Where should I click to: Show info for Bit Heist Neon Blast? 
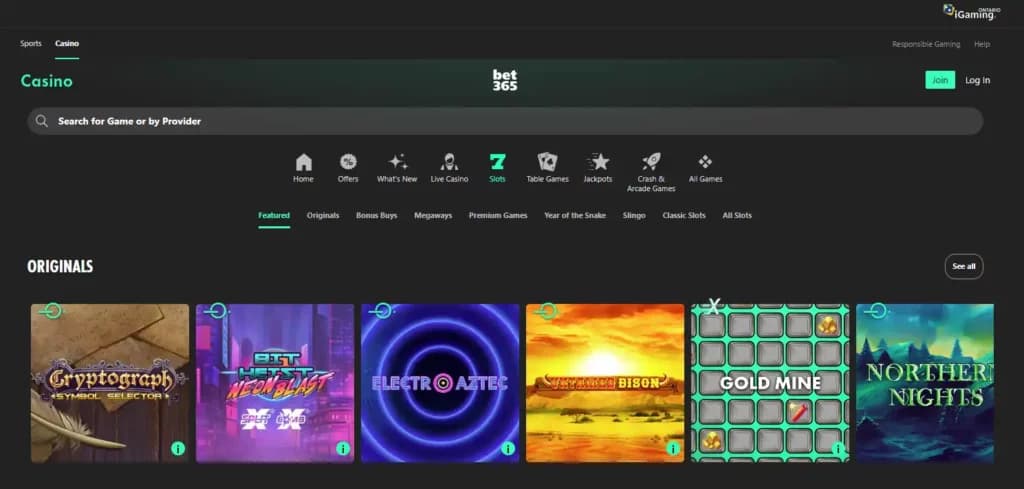343,449
